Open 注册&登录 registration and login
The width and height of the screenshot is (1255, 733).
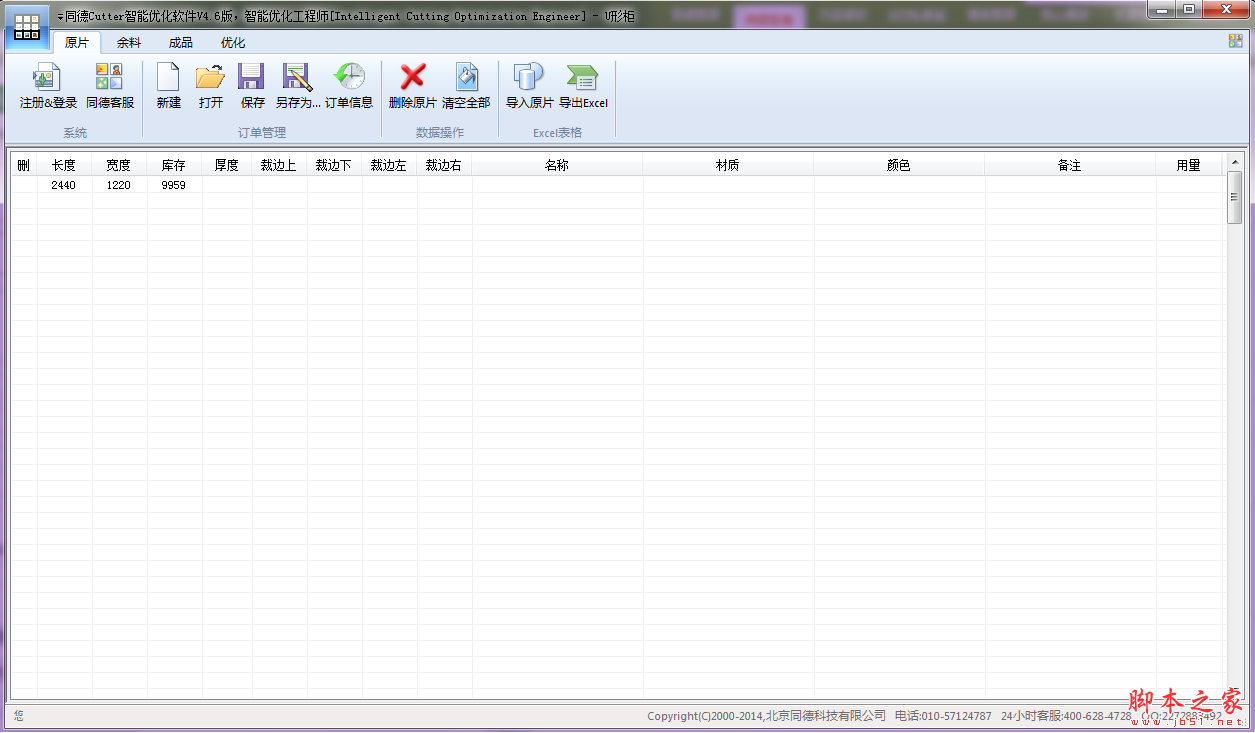[46, 85]
